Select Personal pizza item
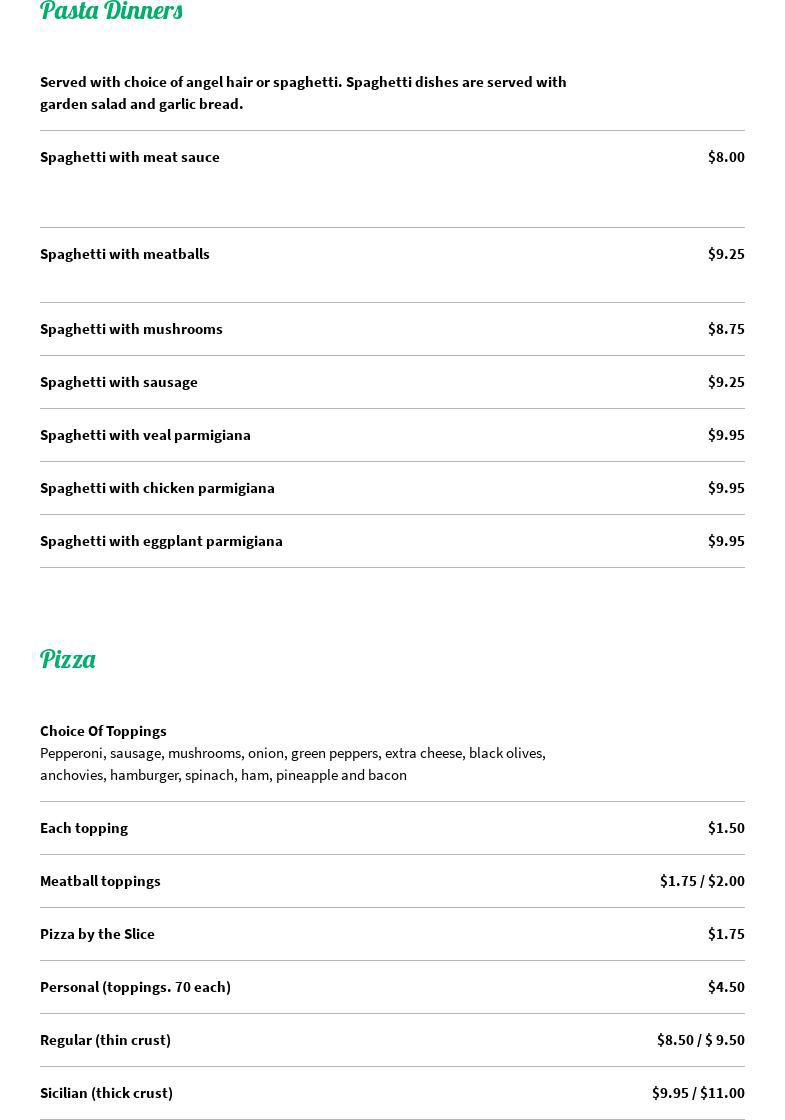Image resolution: width=785 pixels, height=1120 pixels. point(135,987)
